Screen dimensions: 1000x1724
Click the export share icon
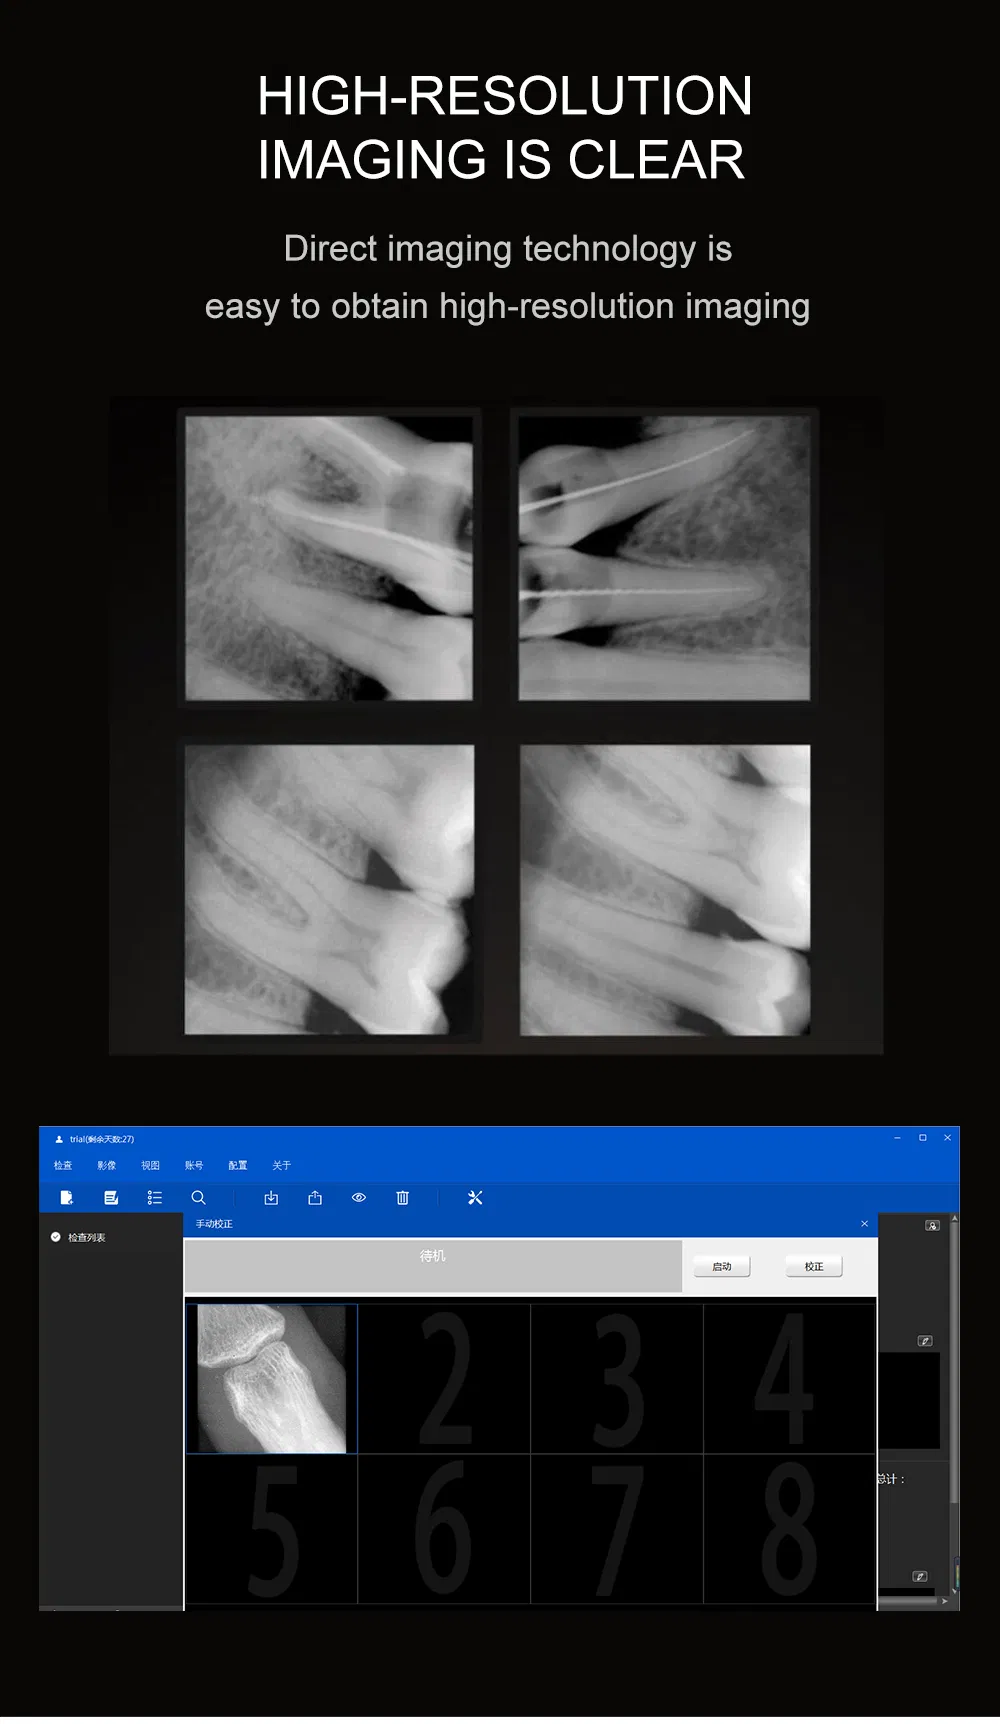(315, 1197)
